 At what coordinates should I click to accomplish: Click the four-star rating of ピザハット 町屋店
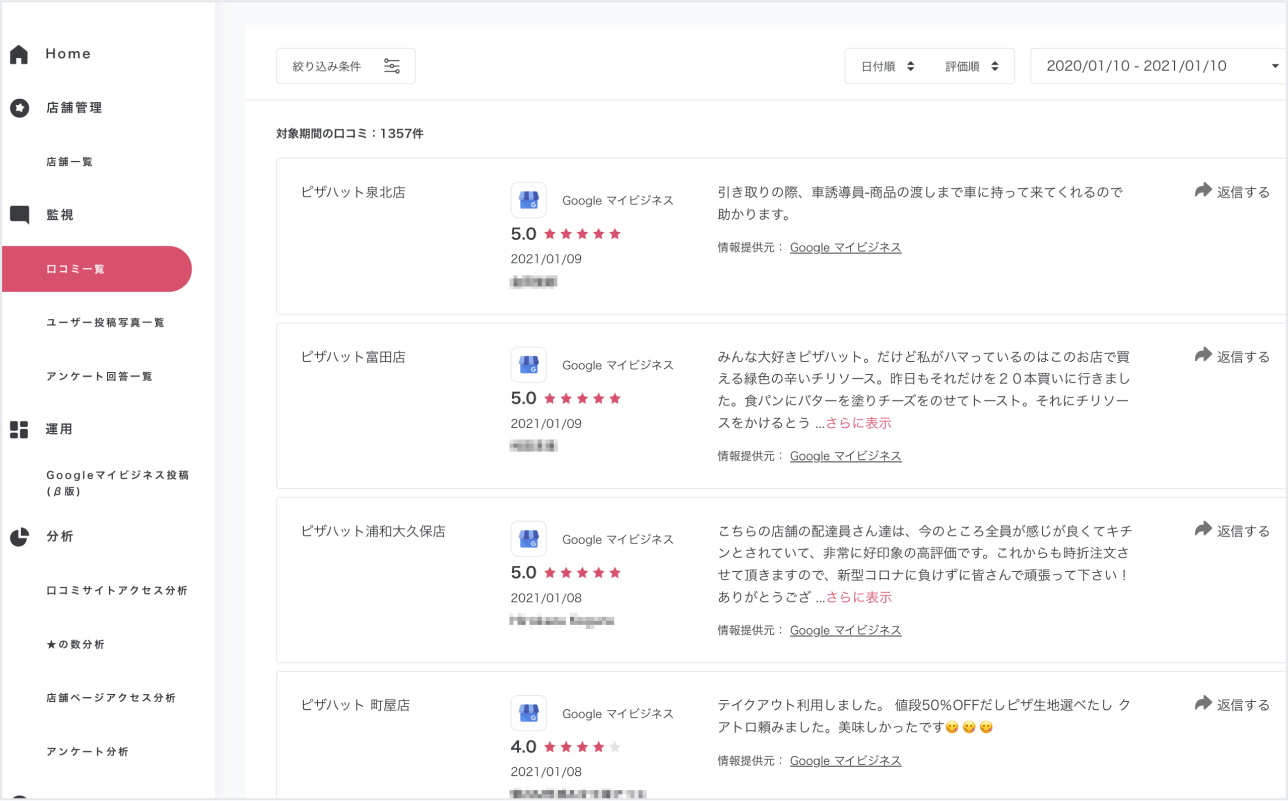[583, 747]
